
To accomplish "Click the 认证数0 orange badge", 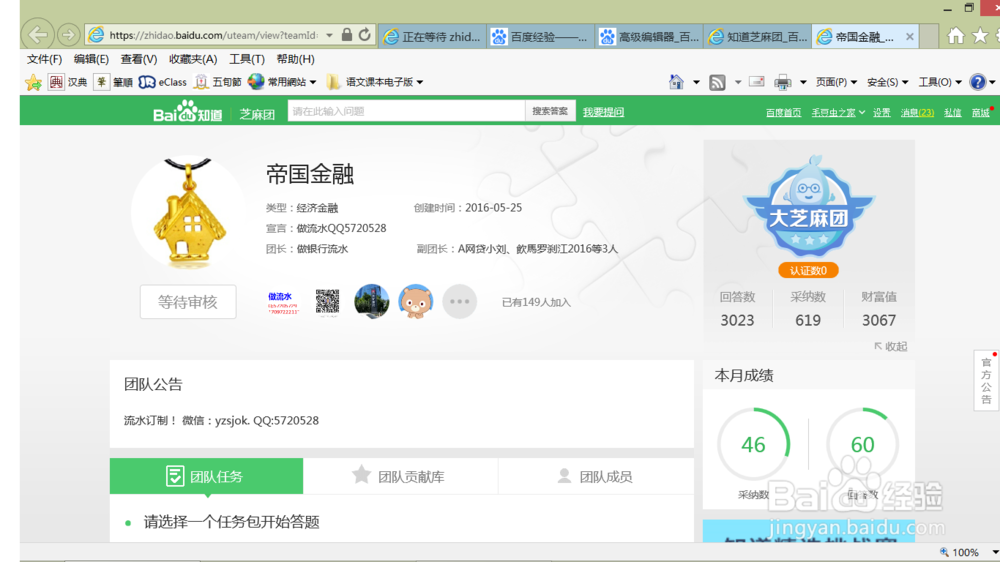I will (808, 270).
